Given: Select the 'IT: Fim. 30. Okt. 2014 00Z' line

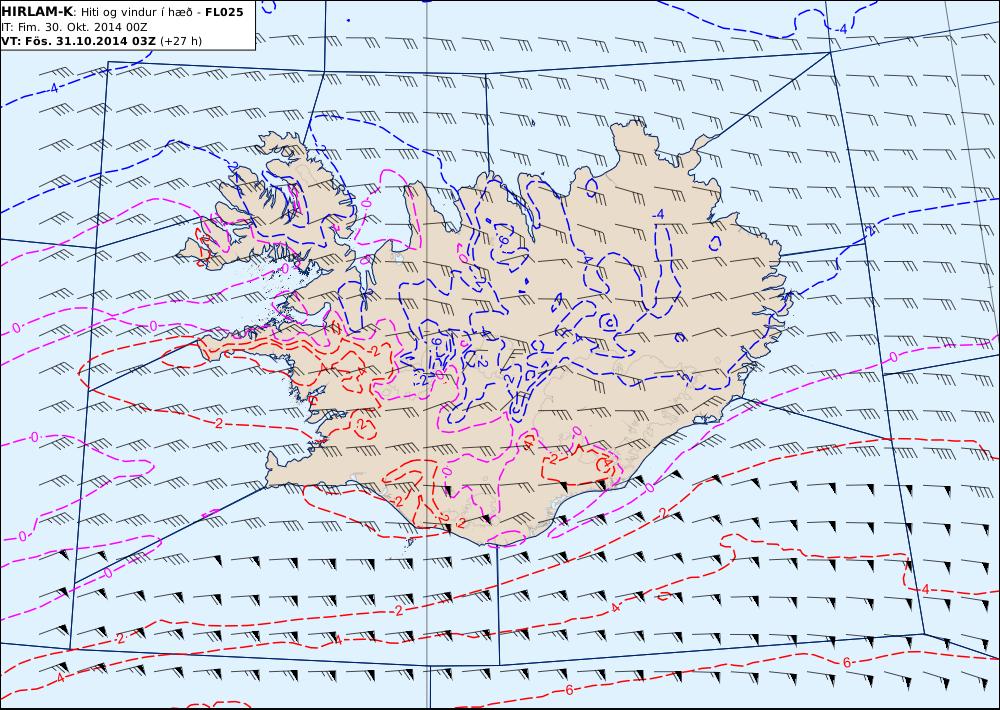Looking at the screenshot, I should tap(75, 27).
